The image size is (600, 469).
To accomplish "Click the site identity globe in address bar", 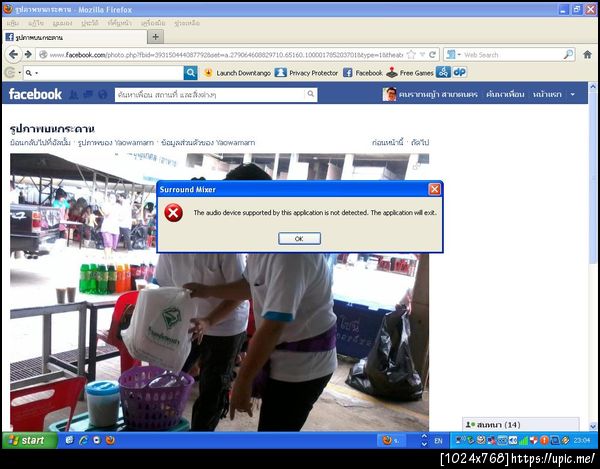I will click(x=43, y=55).
